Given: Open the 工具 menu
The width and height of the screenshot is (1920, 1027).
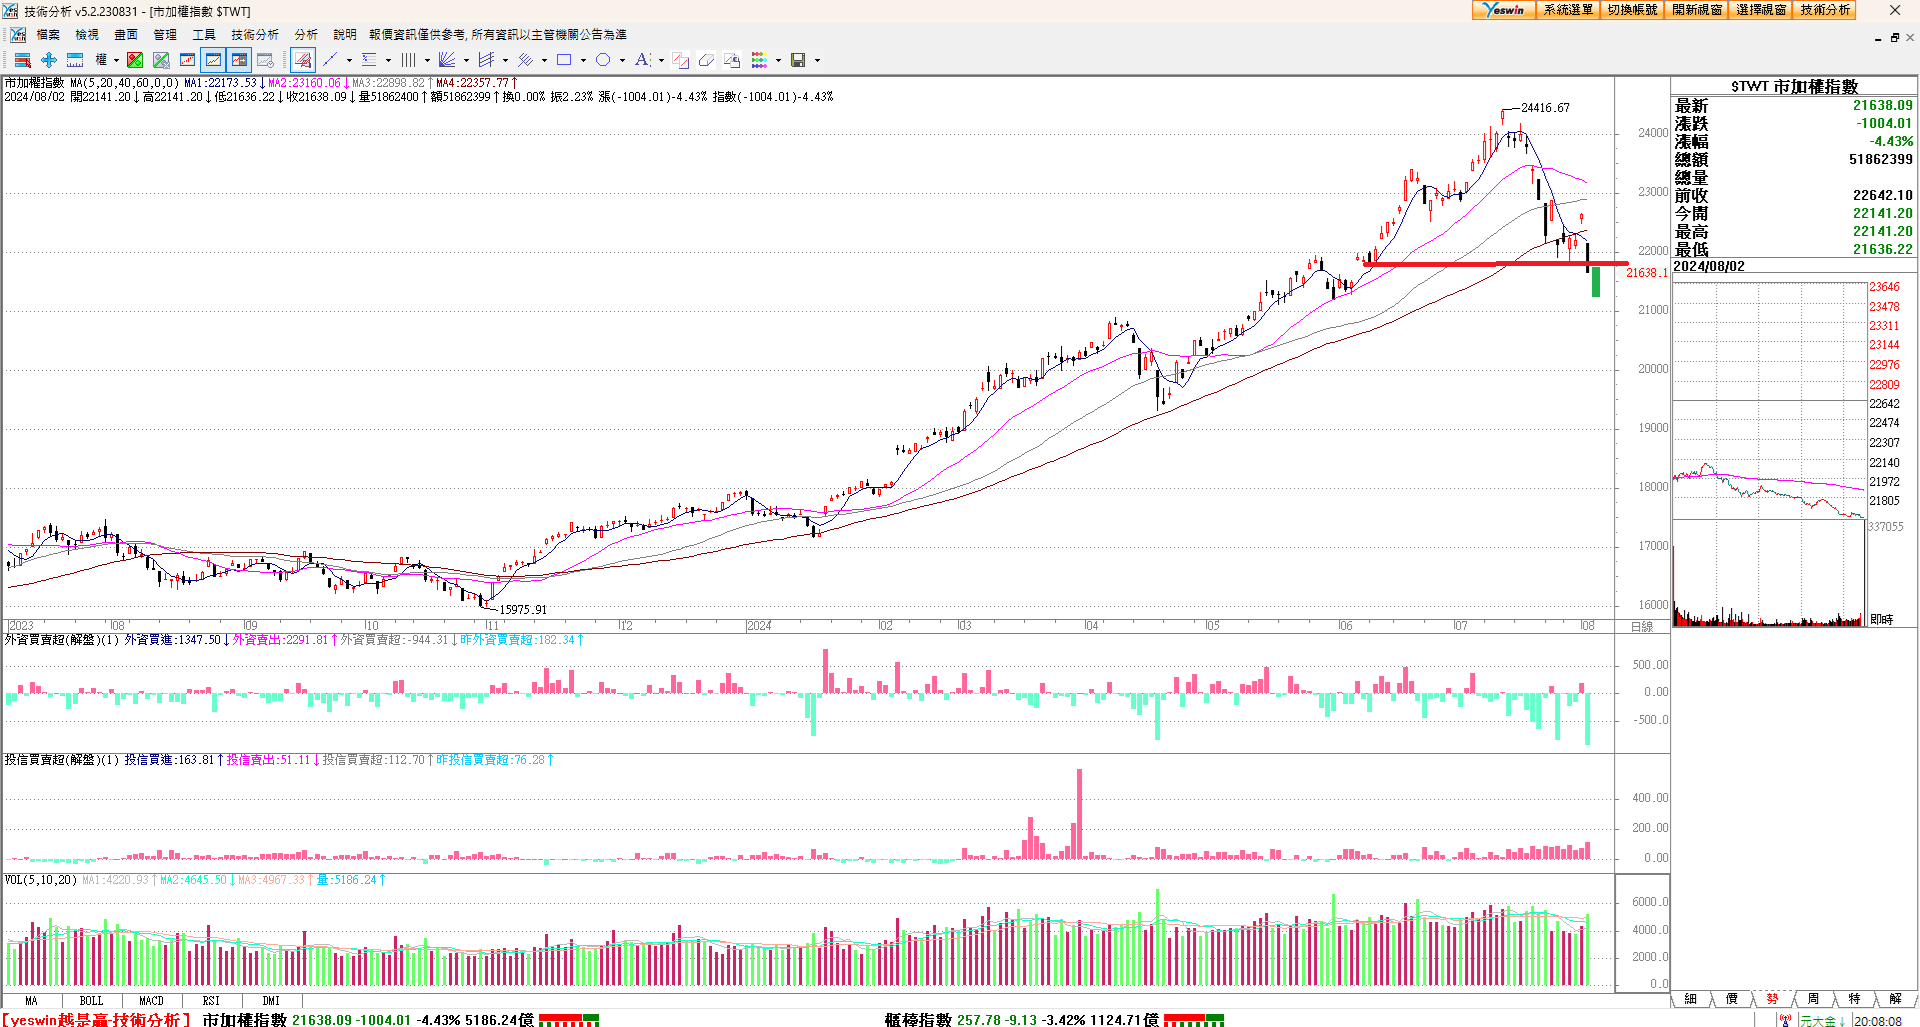Looking at the screenshot, I should [204, 35].
